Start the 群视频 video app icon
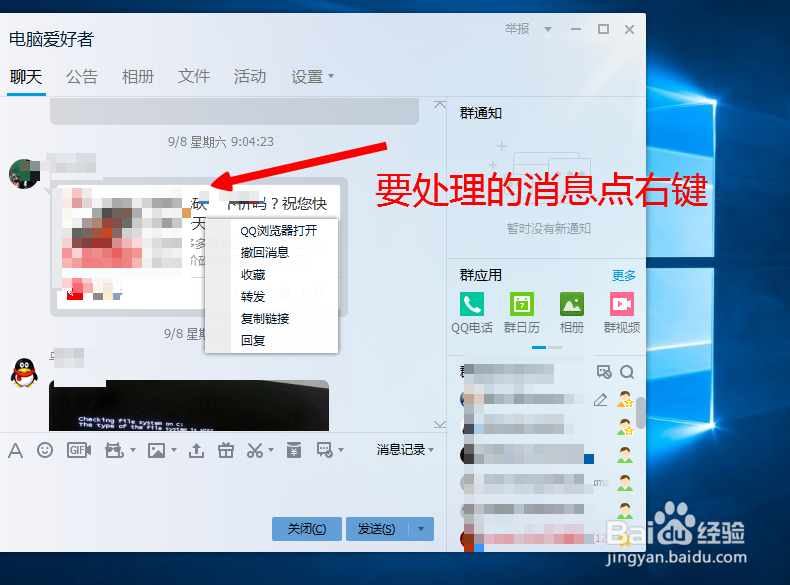This screenshot has height=585, width=790. (622, 304)
